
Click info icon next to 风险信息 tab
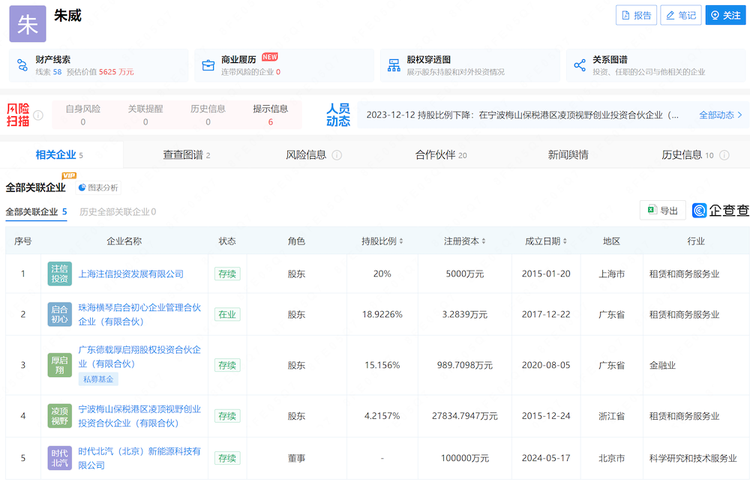(337, 156)
